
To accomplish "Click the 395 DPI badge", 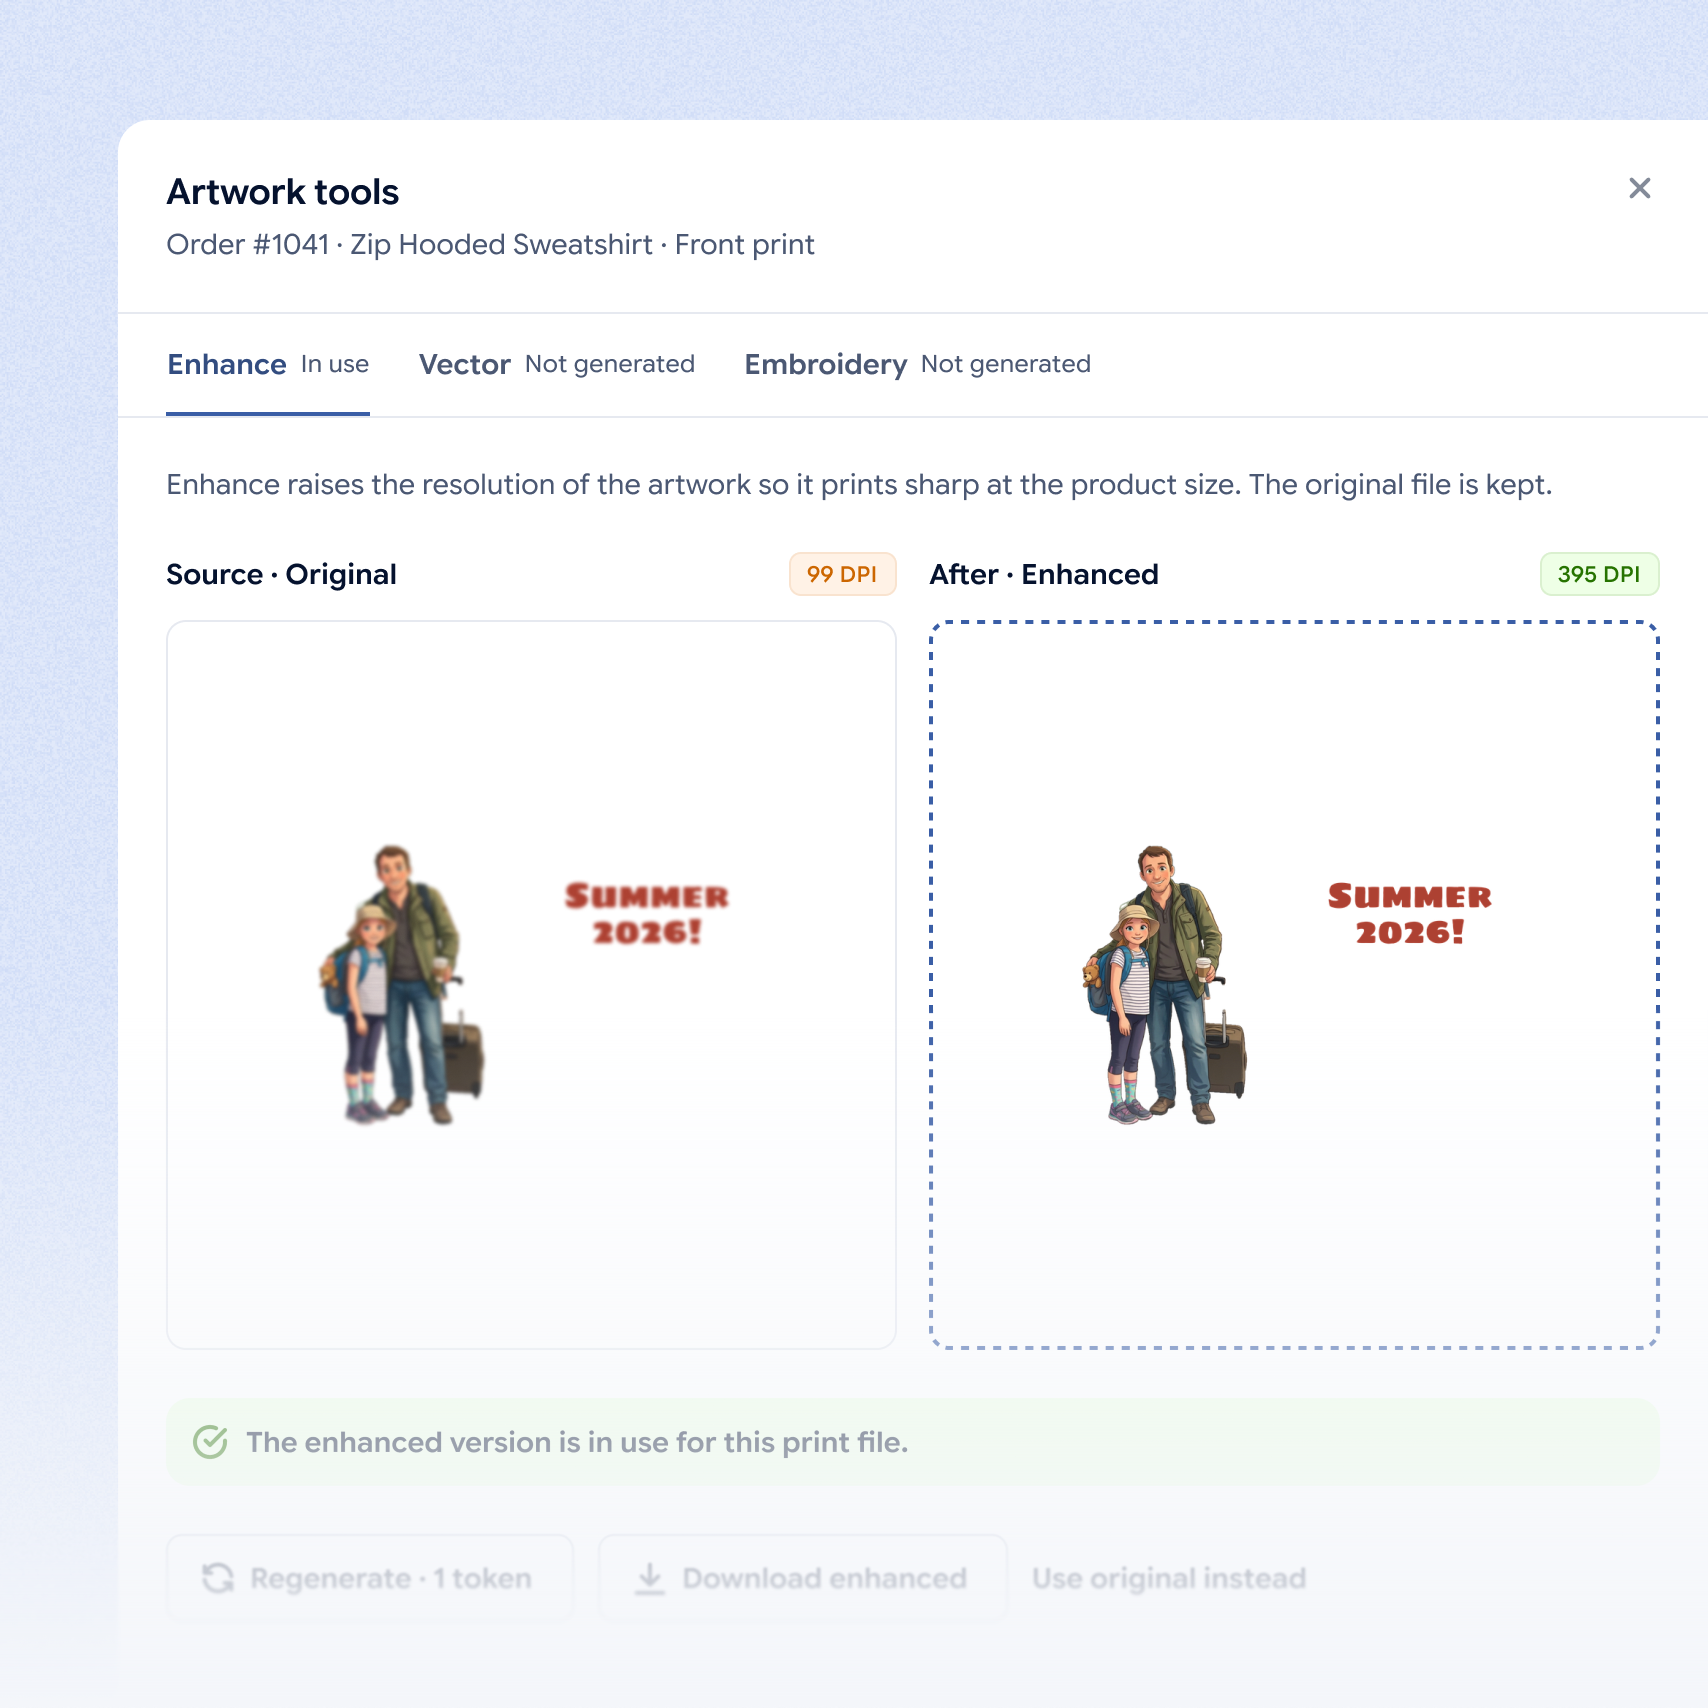I will 1599,574.
